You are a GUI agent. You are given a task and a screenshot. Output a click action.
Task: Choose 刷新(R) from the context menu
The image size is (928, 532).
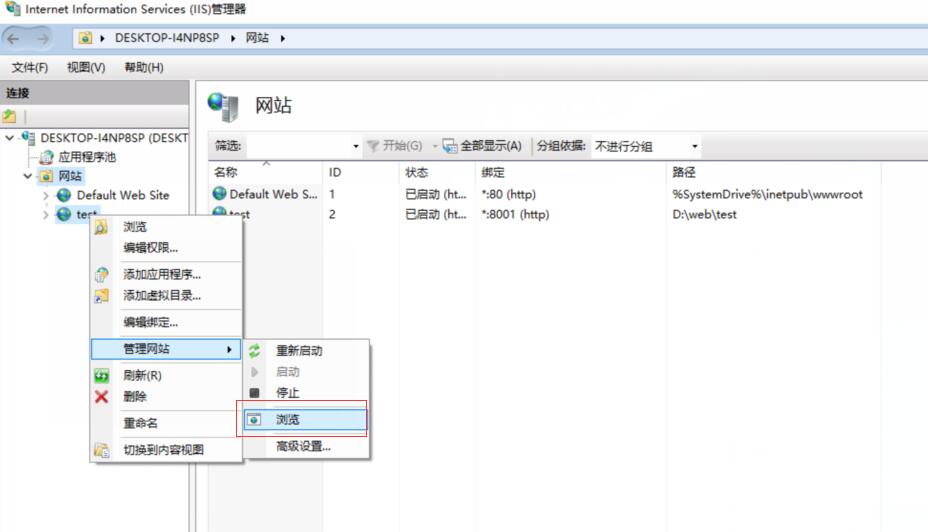click(142, 375)
